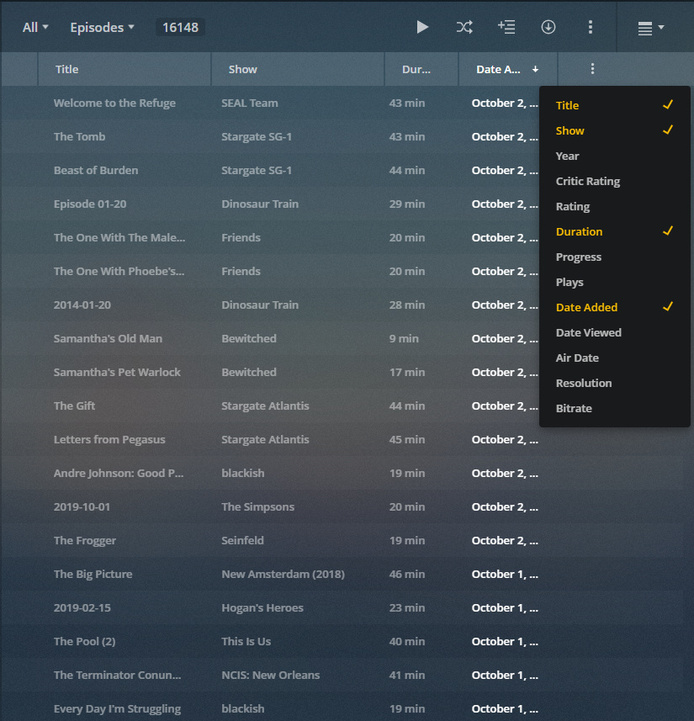694x721 pixels.
Task: Open episode The Big Picture
Action: pyautogui.click(x=93, y=574)
